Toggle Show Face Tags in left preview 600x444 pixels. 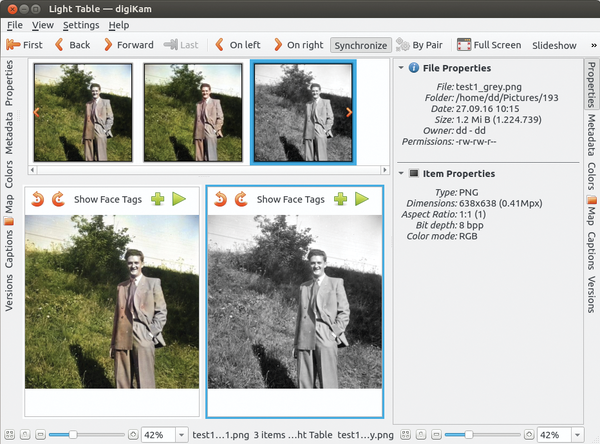click(108, 199)
